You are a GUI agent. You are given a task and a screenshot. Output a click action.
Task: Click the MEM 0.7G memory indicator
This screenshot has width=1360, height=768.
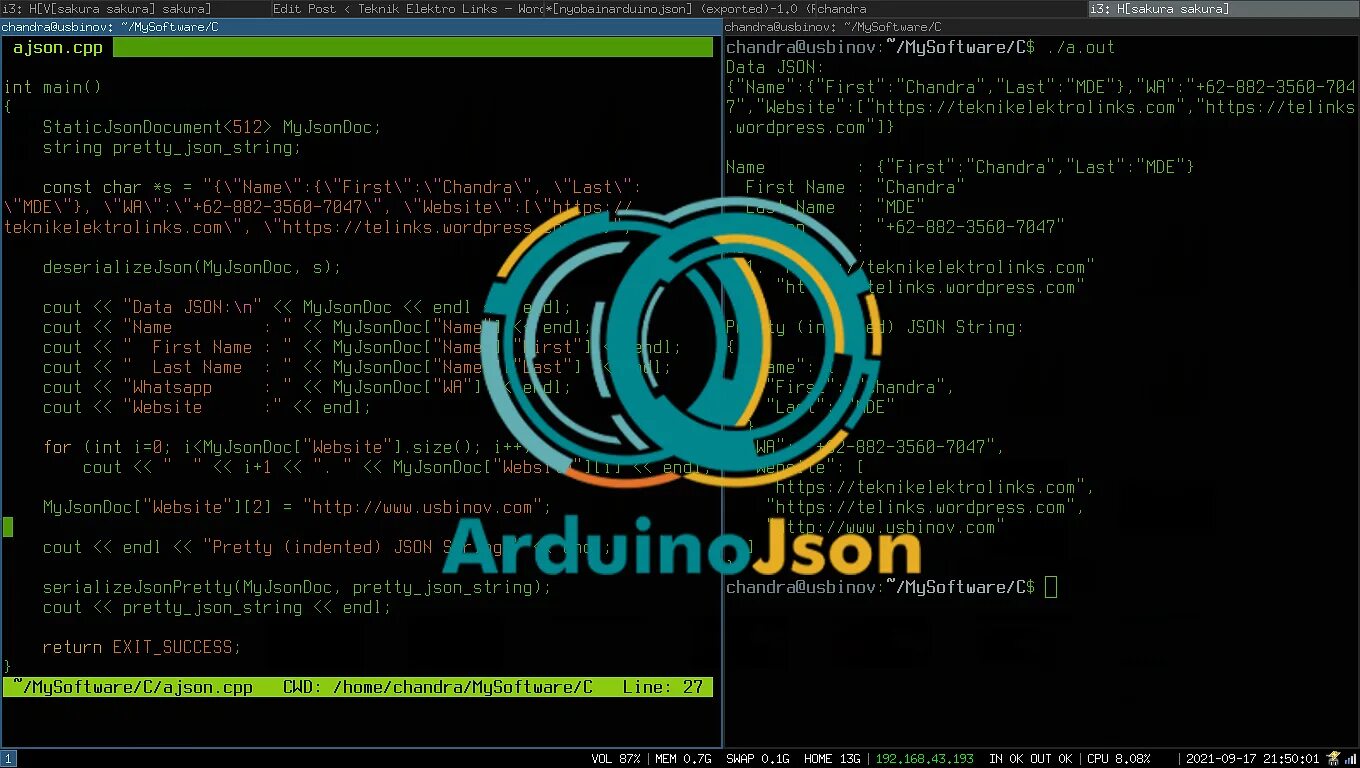(x=683, y=758)
